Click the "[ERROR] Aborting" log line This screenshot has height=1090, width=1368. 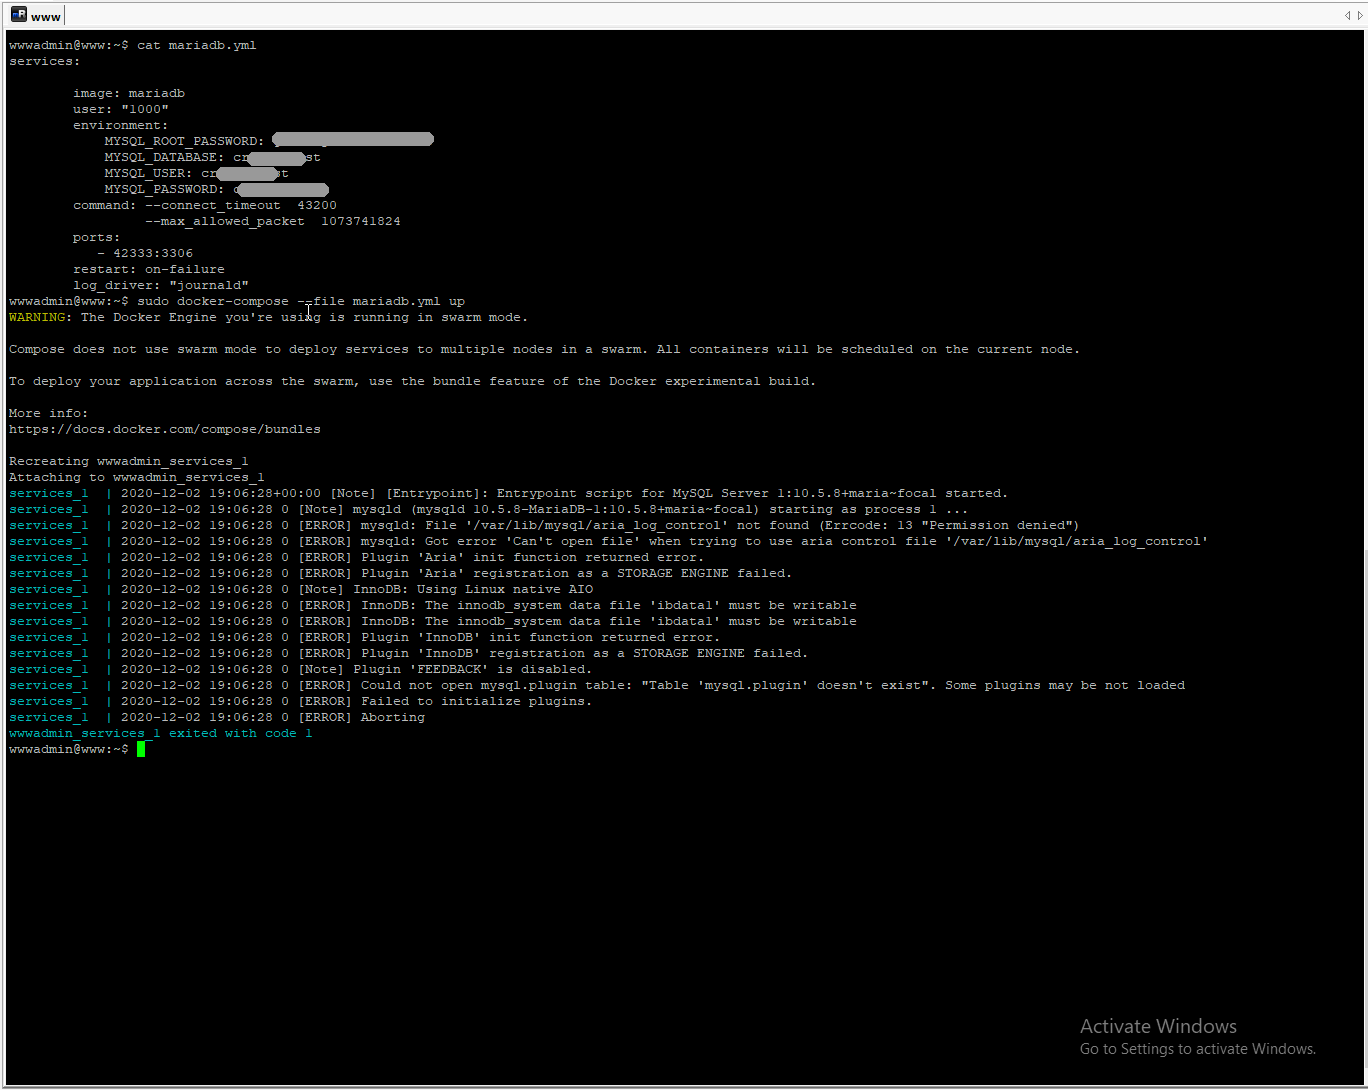click(x=217, y=717)
